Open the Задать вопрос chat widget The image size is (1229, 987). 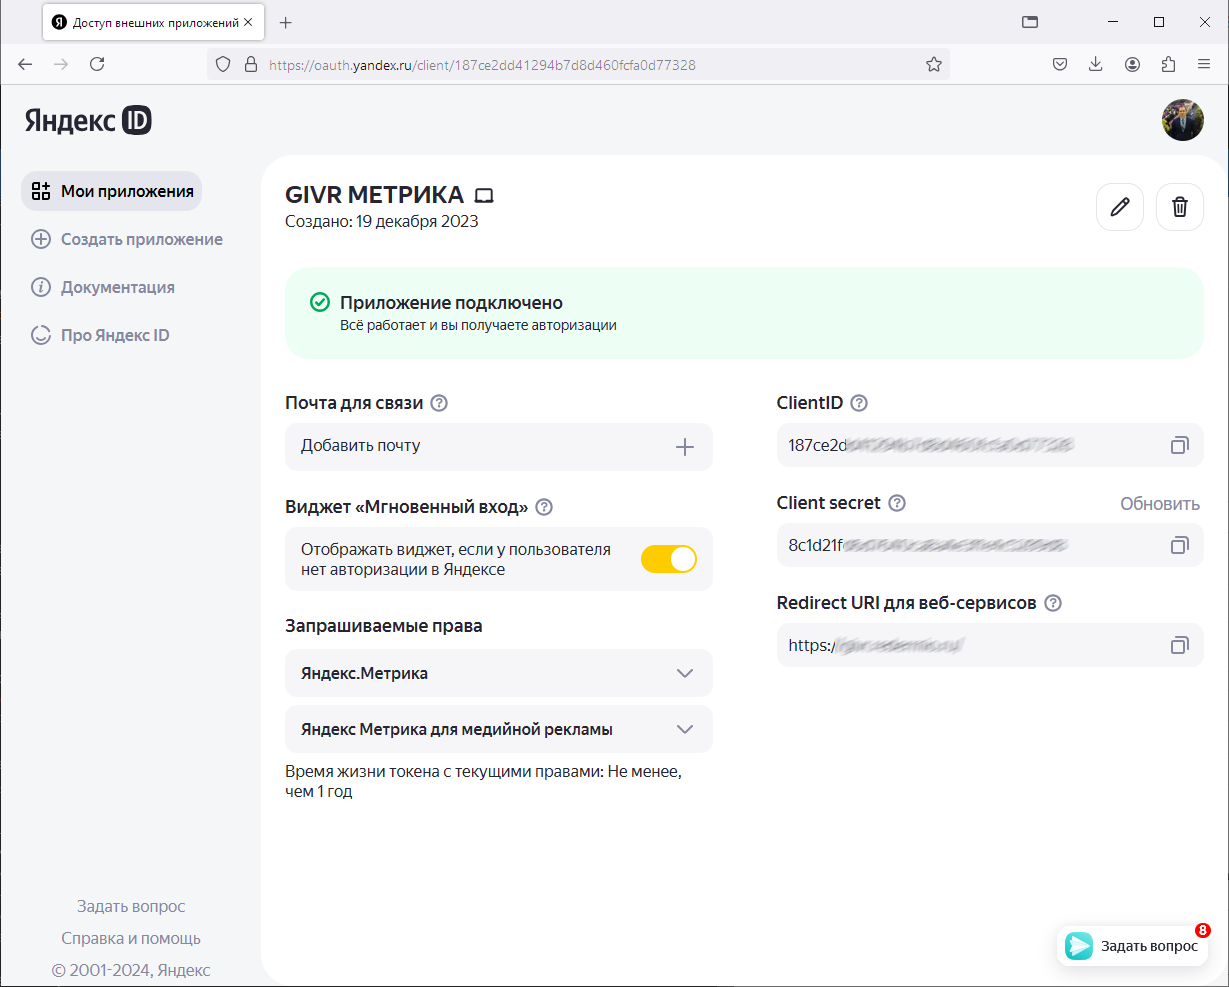[x=1133, y=946]
